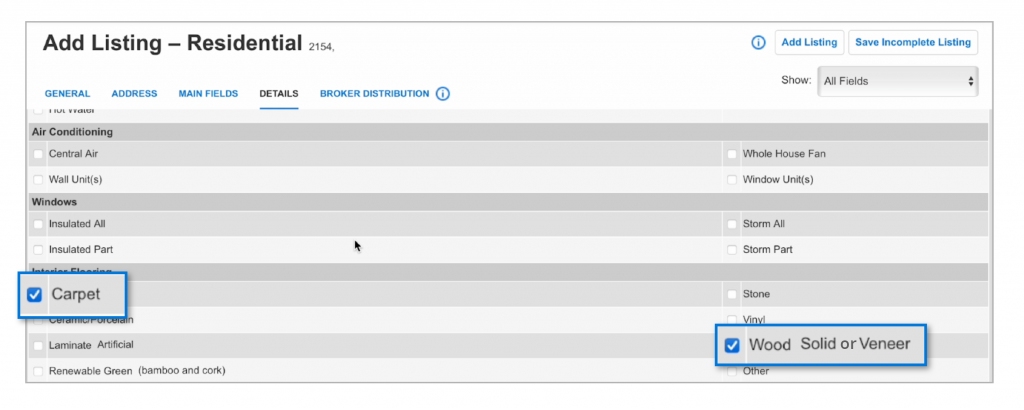Click the info icon next to Broker Distribution
Image resolution: width=1024 pixels, height=410 pixels.
pyautogui.click(x=443, y=93)
